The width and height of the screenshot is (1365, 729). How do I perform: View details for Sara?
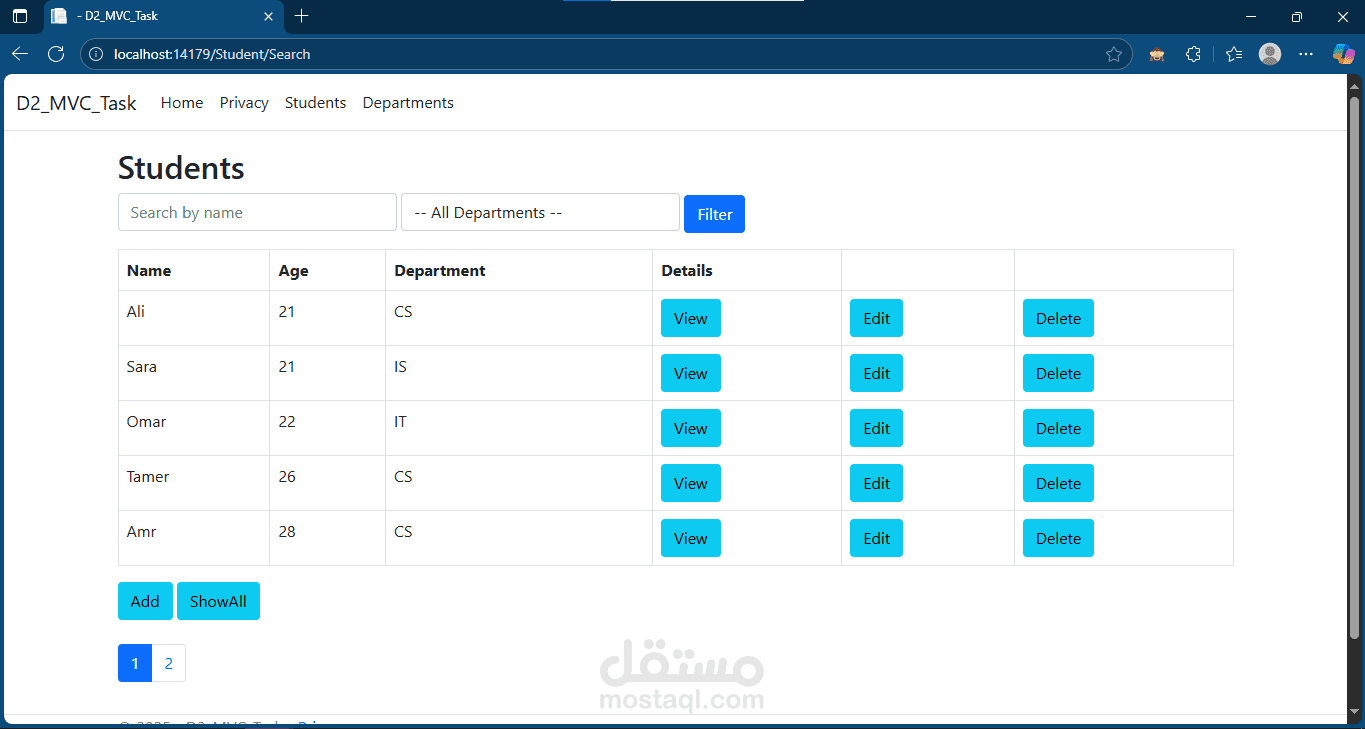coord(690,373)
